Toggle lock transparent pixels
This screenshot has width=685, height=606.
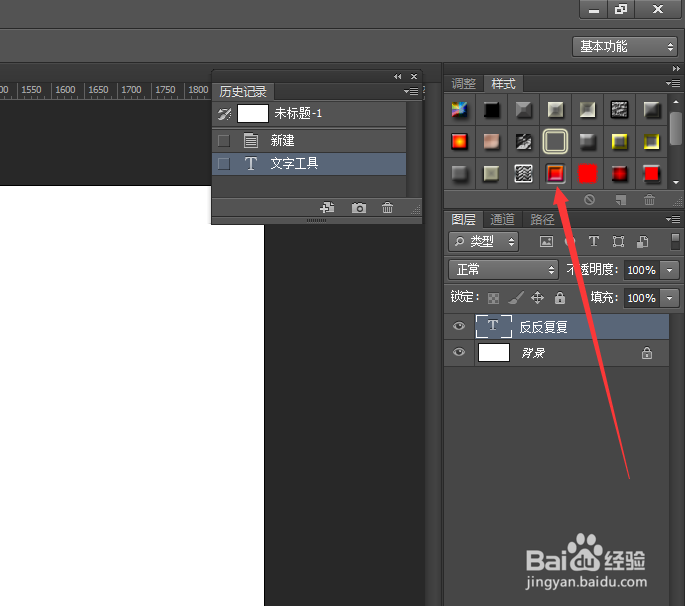pos(493,298)
